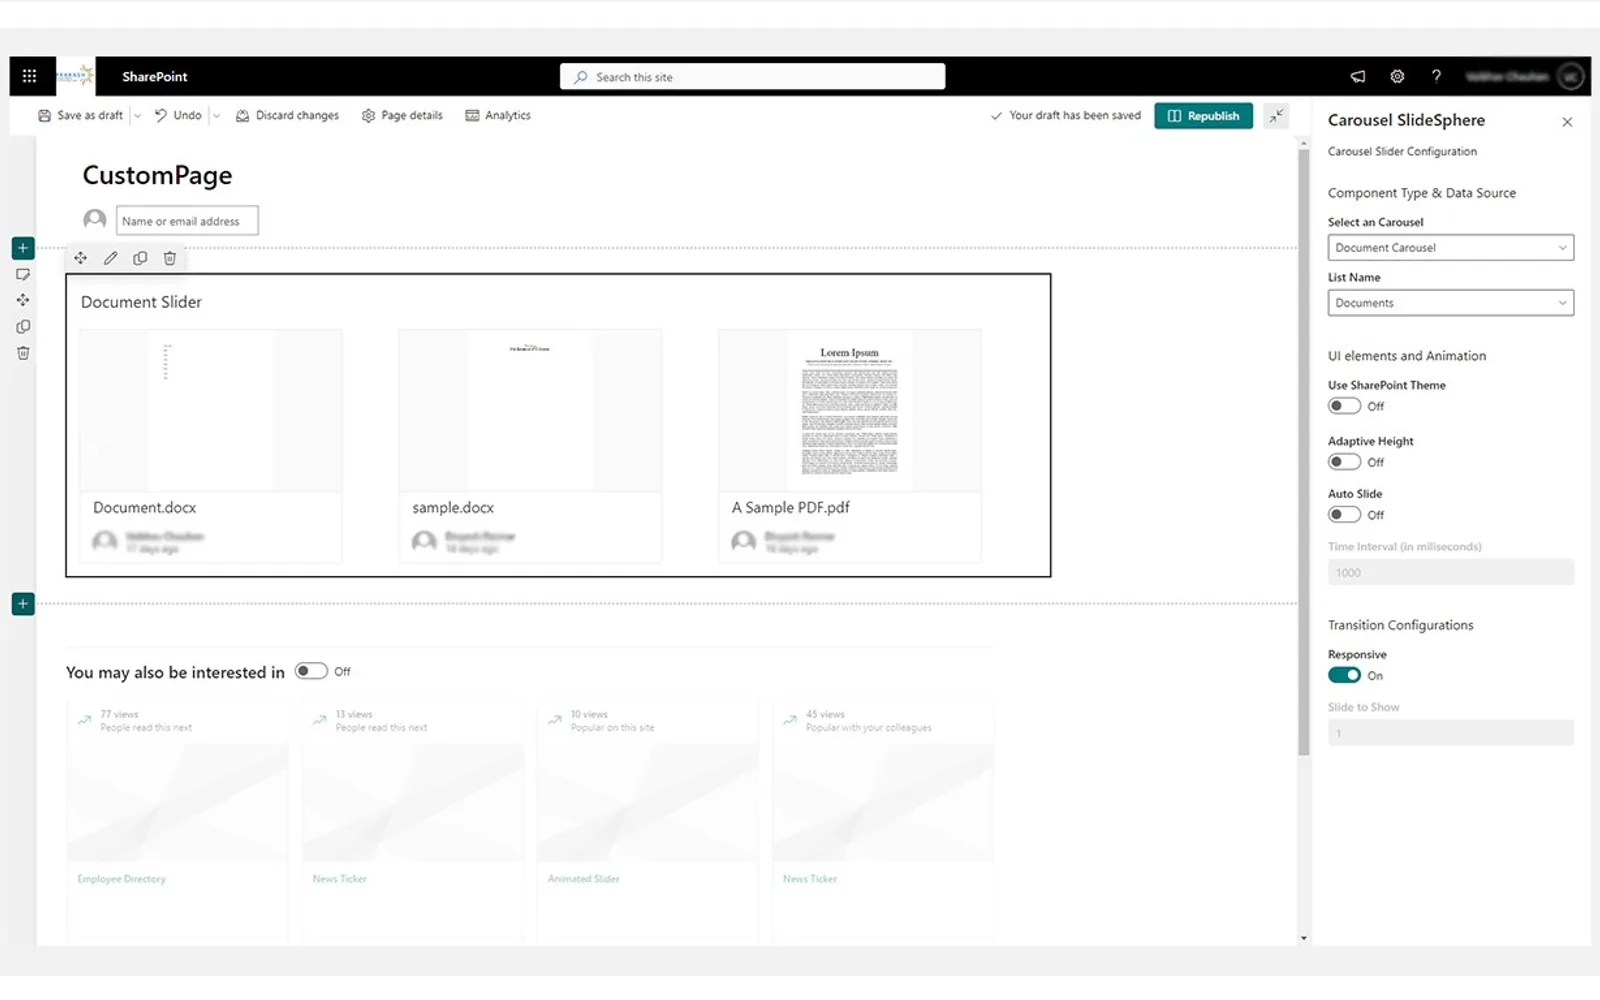Add a new section above the carousel
The image size is (1600, 1000).
coord(23,248)
